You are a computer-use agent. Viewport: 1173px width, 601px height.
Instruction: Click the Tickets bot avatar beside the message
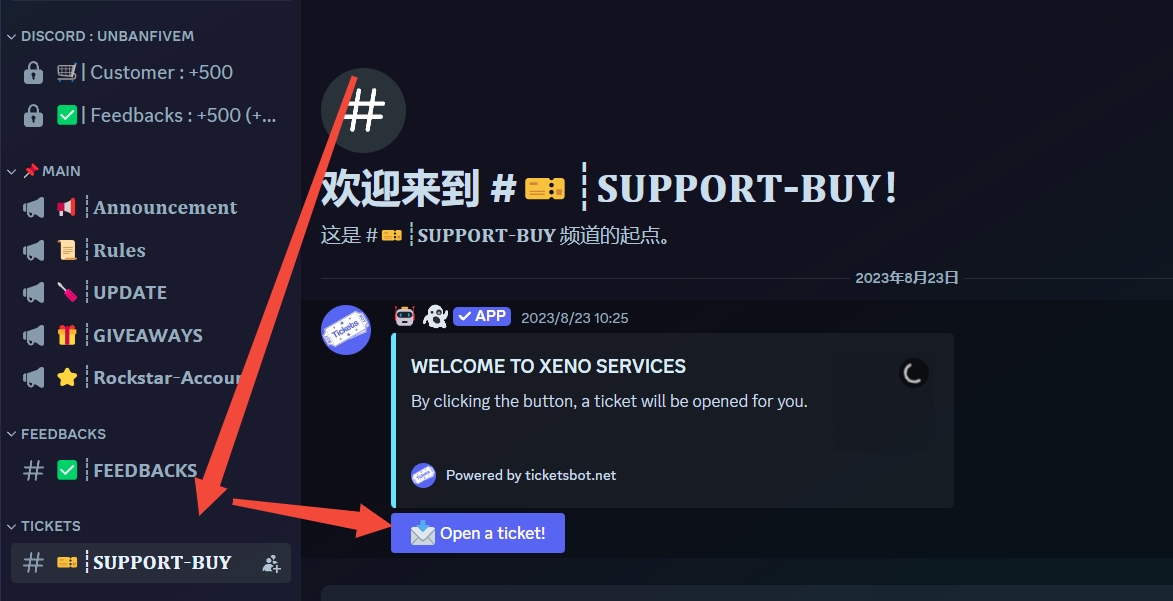click(x=346, y=329)
